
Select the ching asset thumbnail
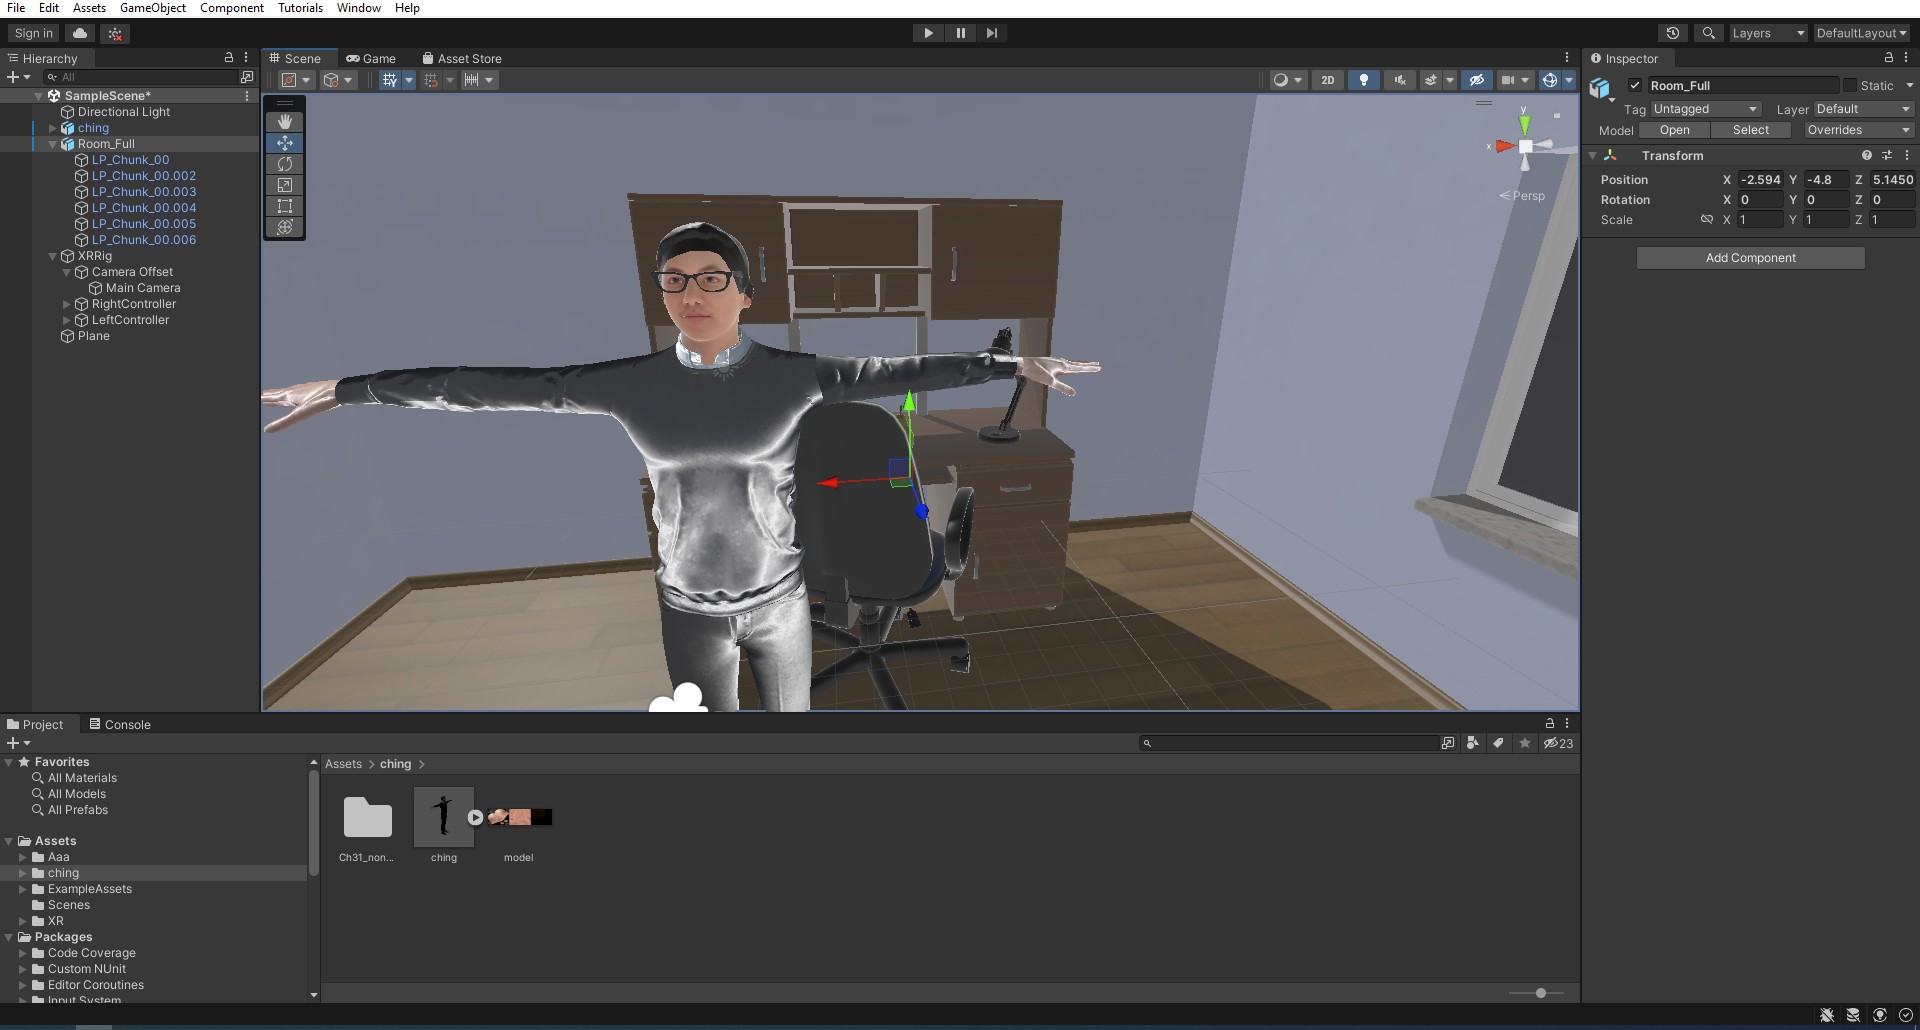pos(444,817)
